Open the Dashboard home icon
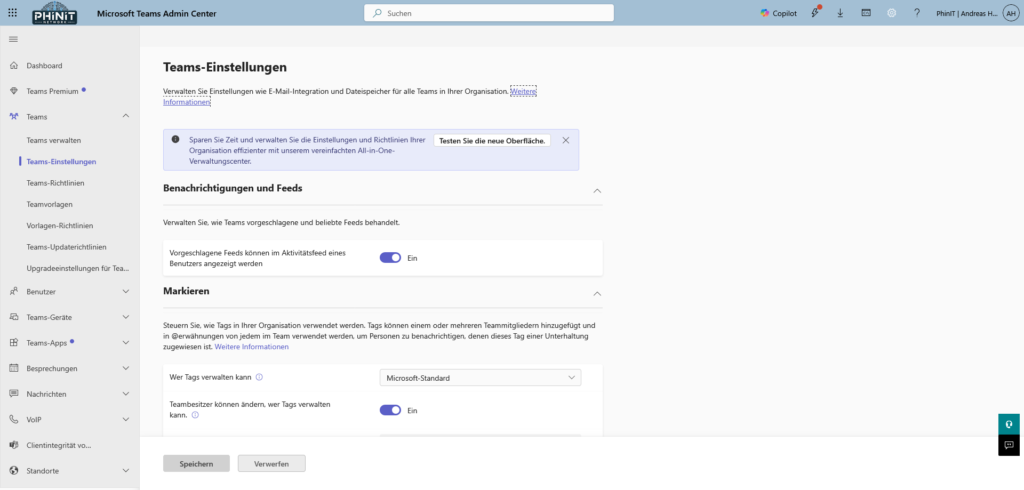The height and width of the screenshot is (490, 1024). [14, 65]
